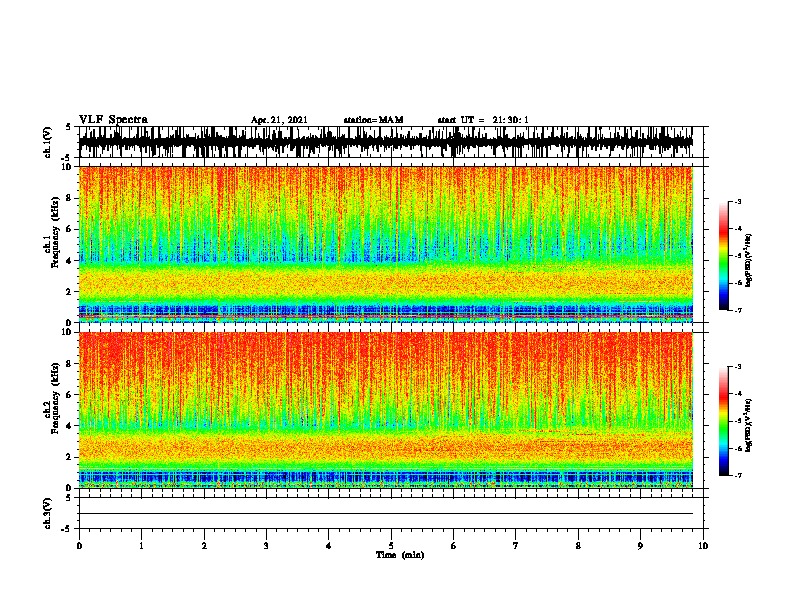Click the "-3" label on the ch.1 color bar
The image size is (792, 612).
[x=738, y=201]
